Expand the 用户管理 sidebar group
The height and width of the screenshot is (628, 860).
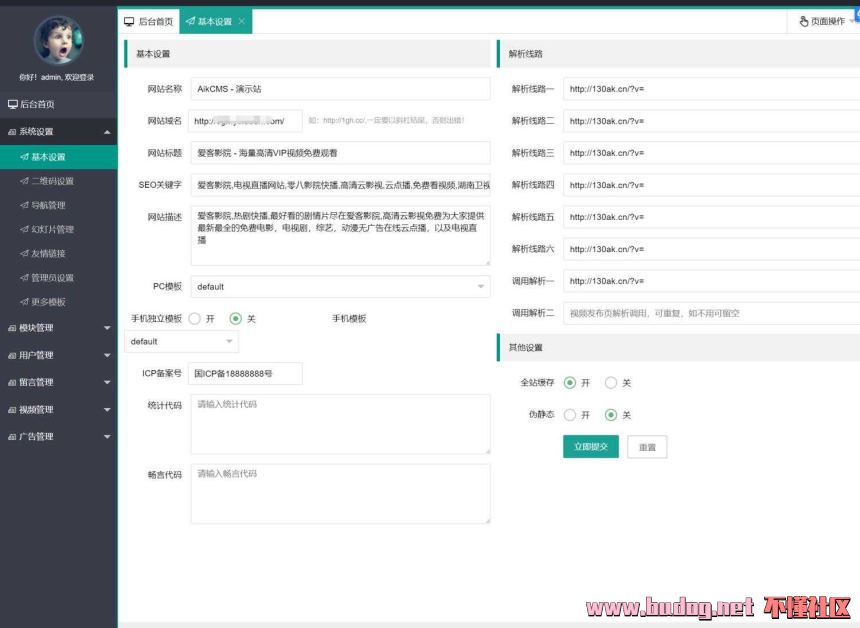click(59, 355)
